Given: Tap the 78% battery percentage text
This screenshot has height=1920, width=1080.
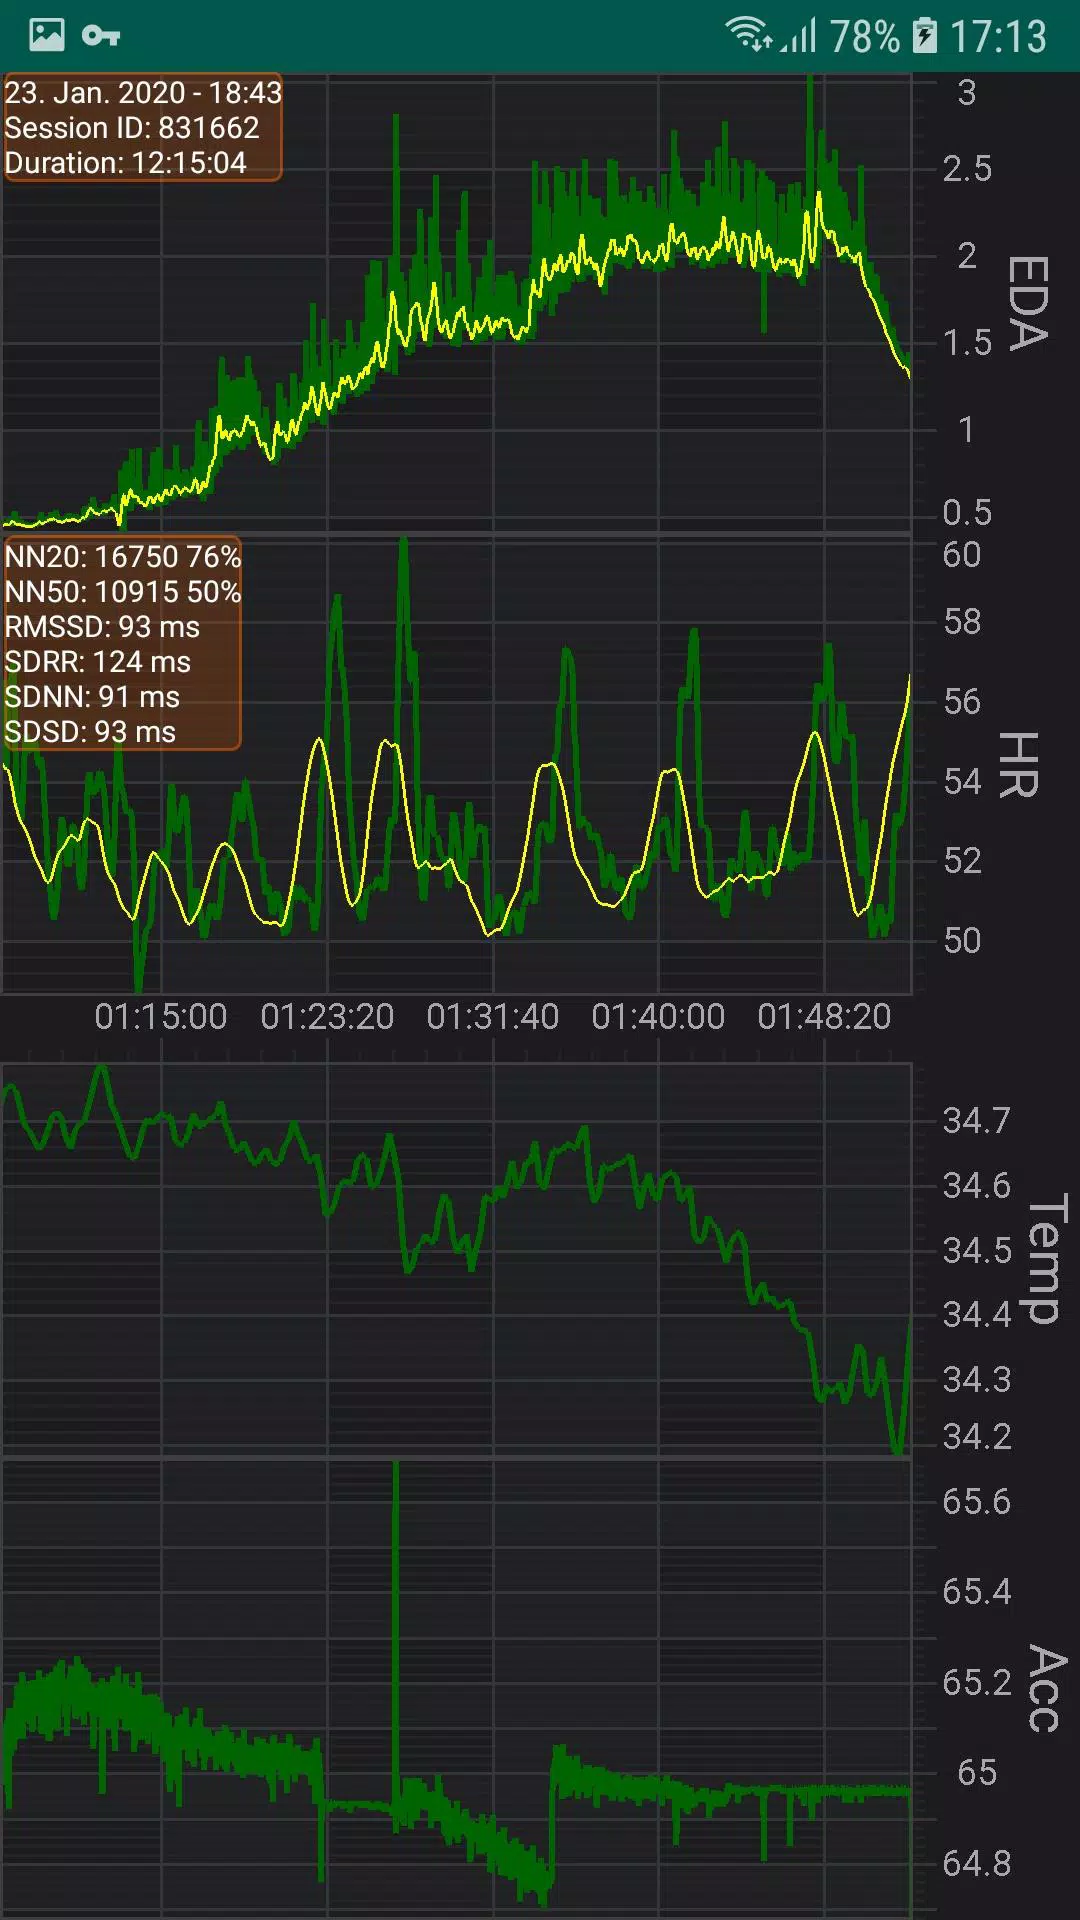Looking at the screenshot, I should 864,37.
